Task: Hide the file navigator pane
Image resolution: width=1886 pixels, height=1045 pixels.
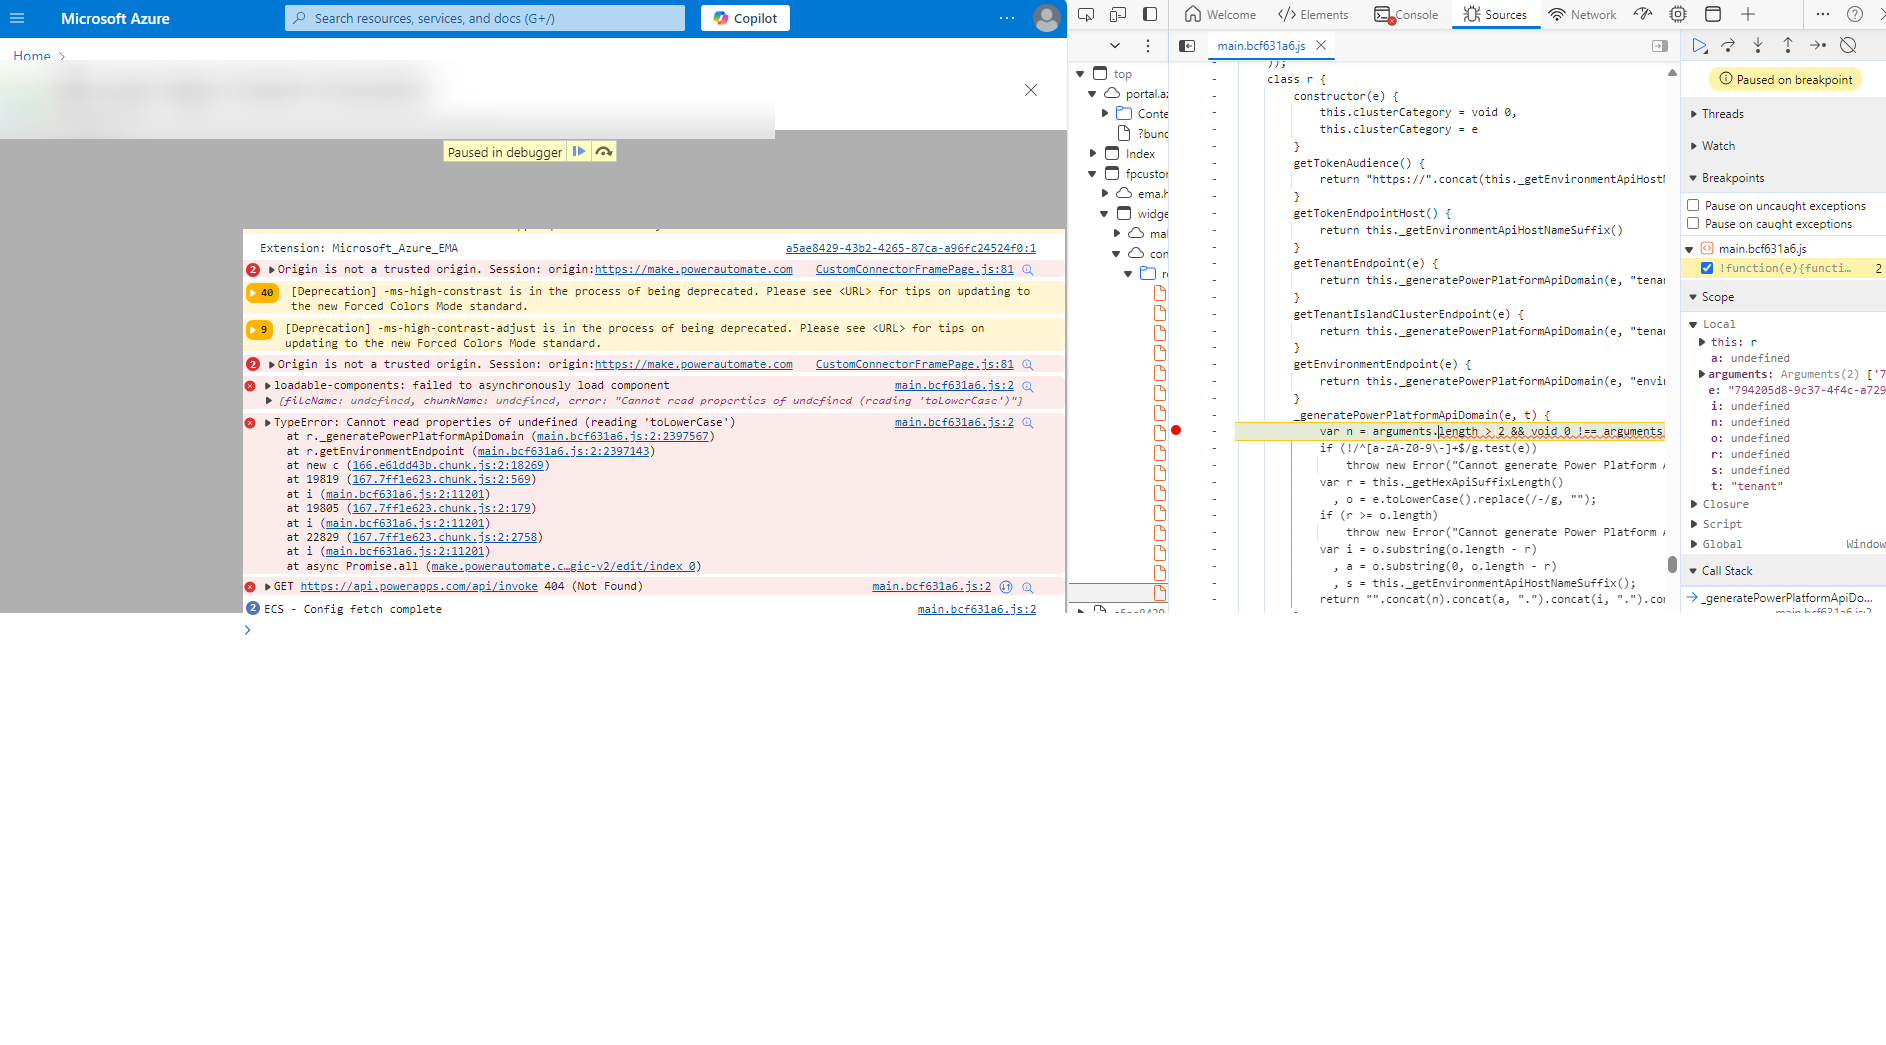Action: 1187,46
